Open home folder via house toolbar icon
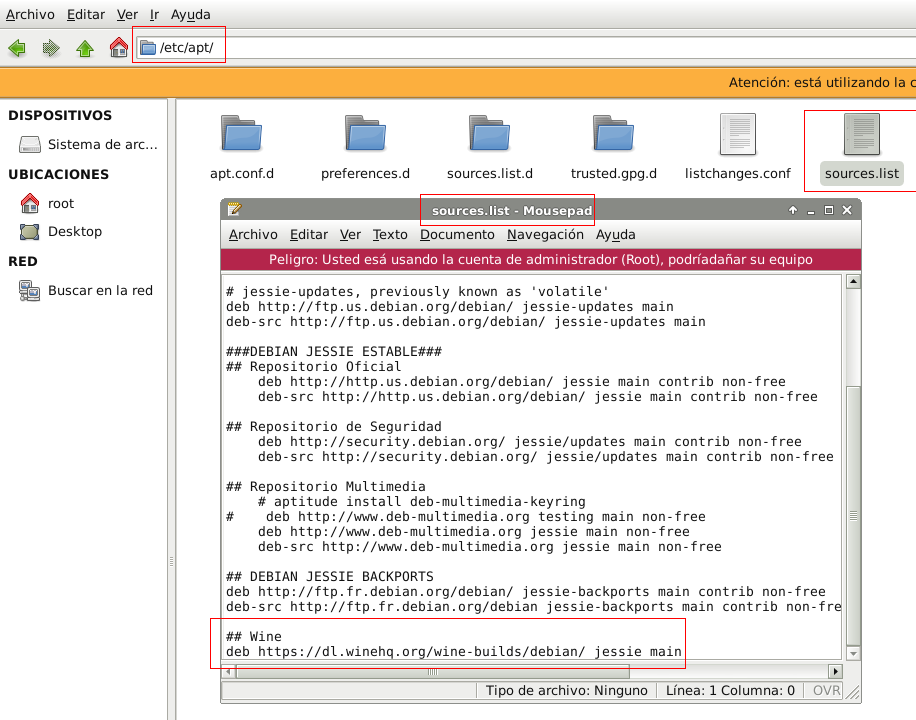 click(x=119, y=47)
